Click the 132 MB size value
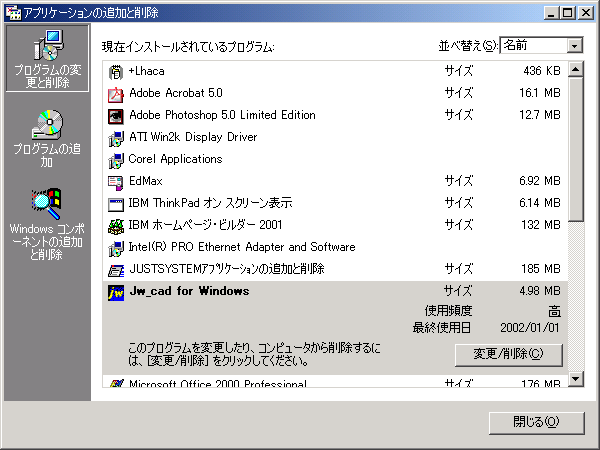 540,225
